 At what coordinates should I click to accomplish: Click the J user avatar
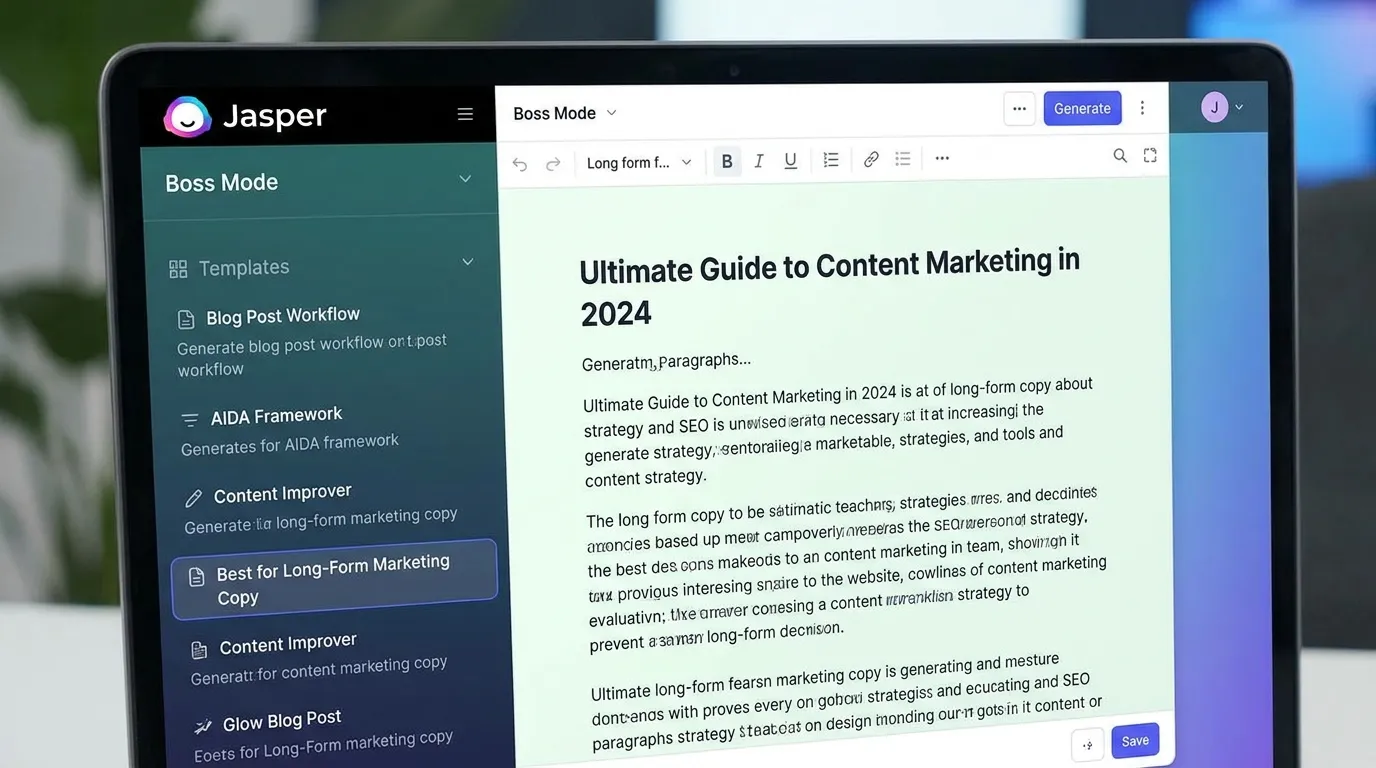(1214, 107)
